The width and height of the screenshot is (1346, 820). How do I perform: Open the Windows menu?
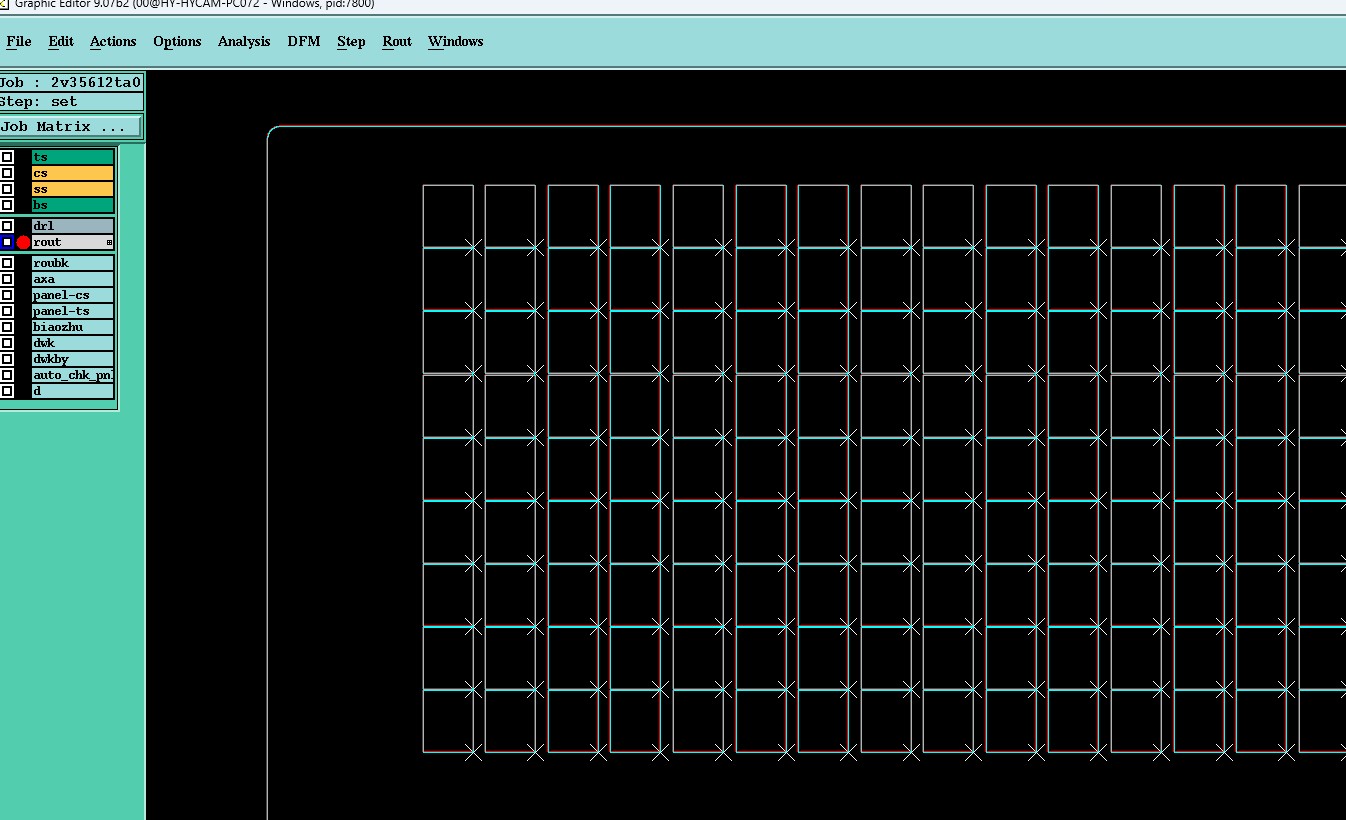[456, 41]
